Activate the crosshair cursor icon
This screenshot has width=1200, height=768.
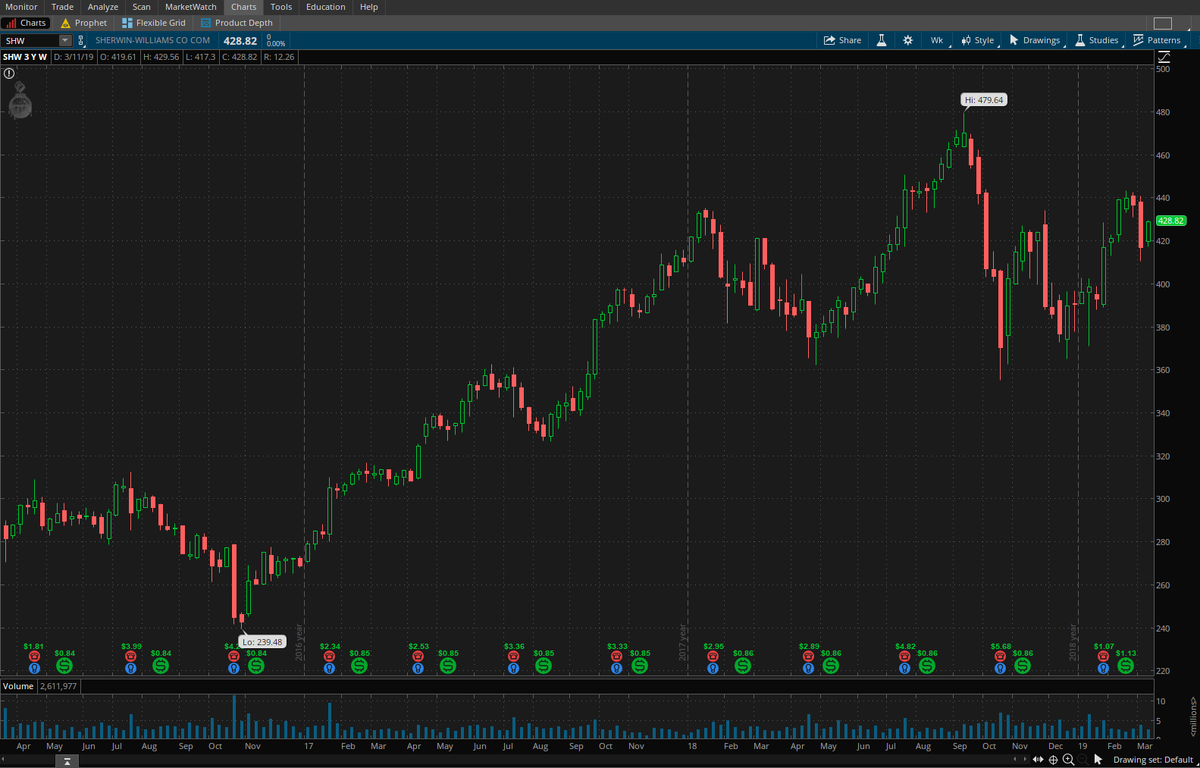pos(1054,760)
